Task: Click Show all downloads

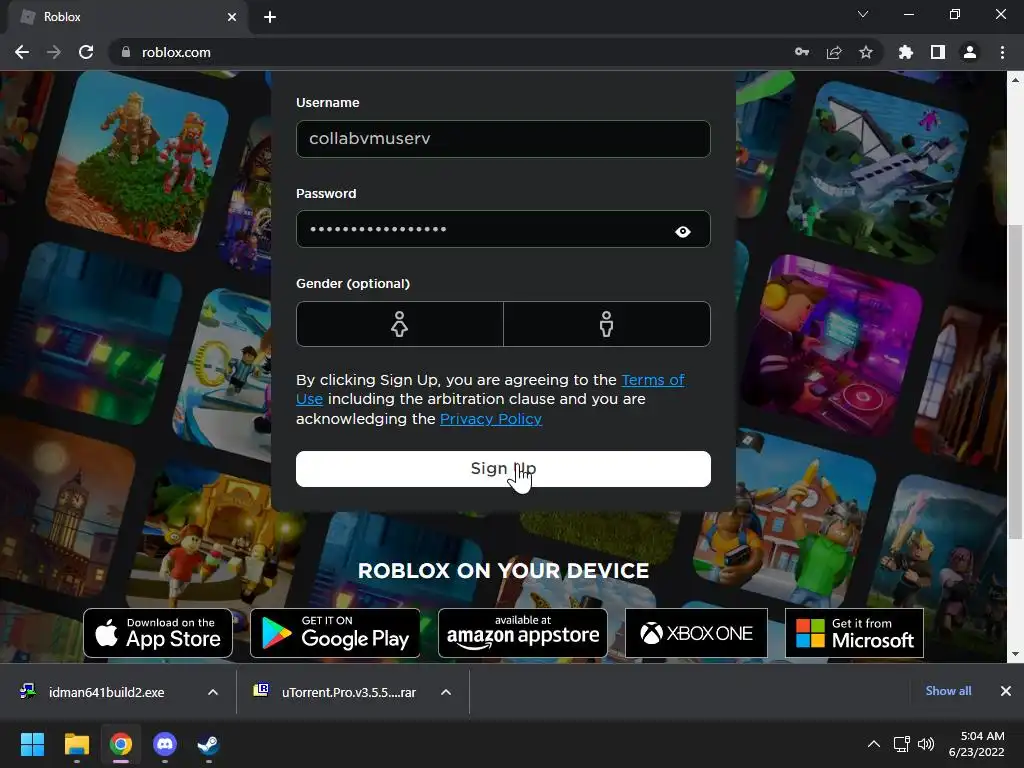Action: (x=948, y=691)
